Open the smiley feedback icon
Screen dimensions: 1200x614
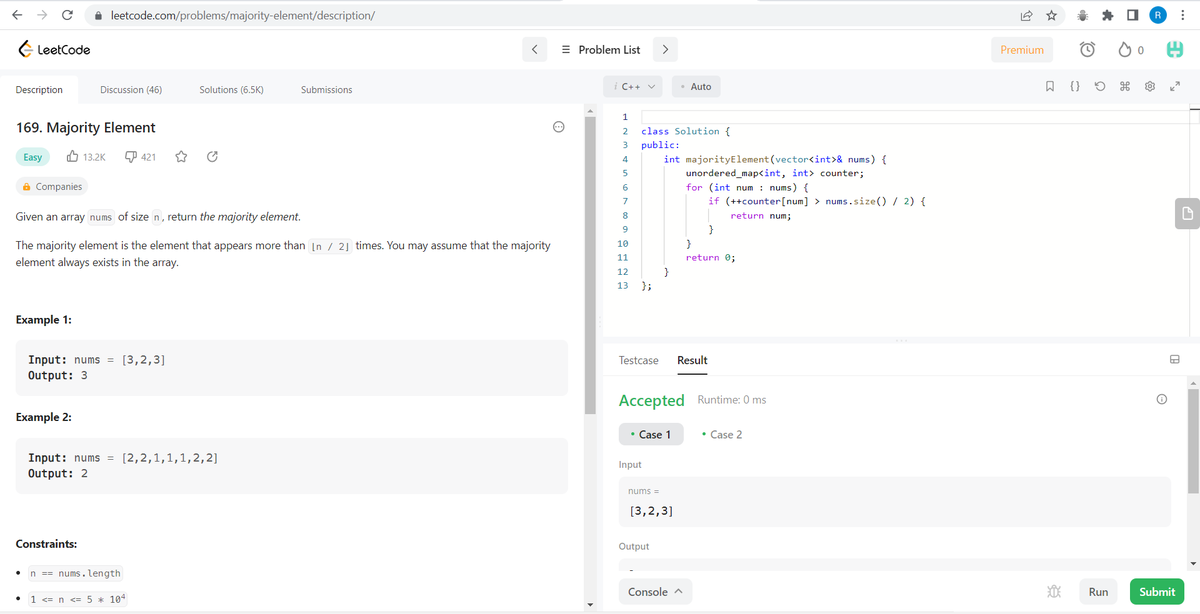point(559,127)
